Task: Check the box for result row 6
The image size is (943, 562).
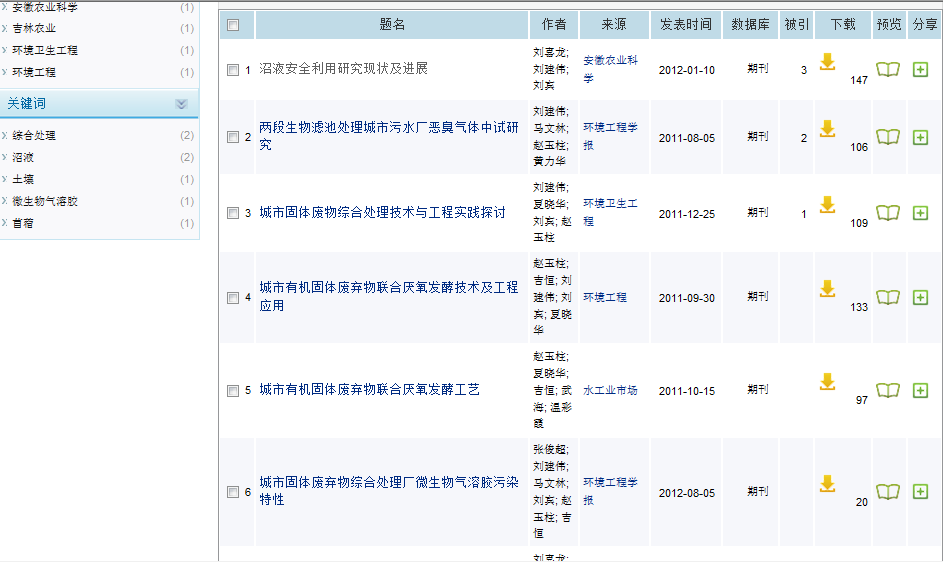Action: [233, 492]
